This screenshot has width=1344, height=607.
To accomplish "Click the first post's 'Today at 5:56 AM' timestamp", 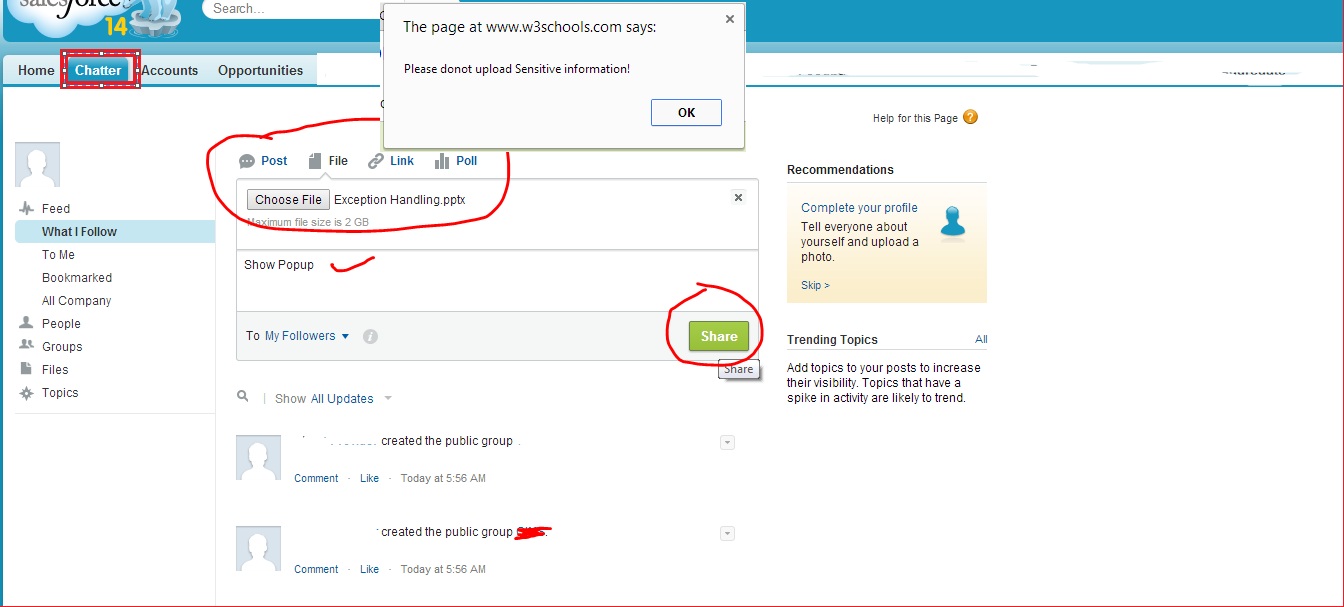I will coord(443,478).
